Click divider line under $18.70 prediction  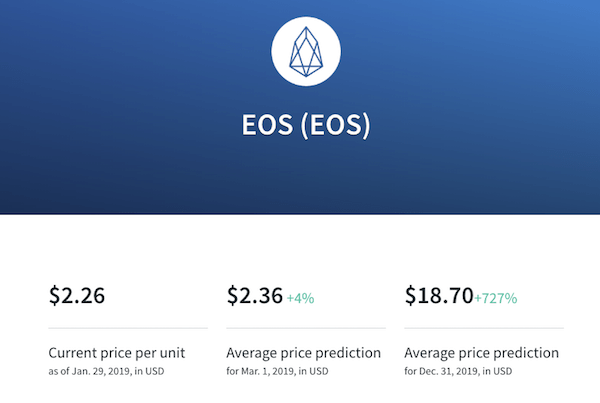pos(484,328)
